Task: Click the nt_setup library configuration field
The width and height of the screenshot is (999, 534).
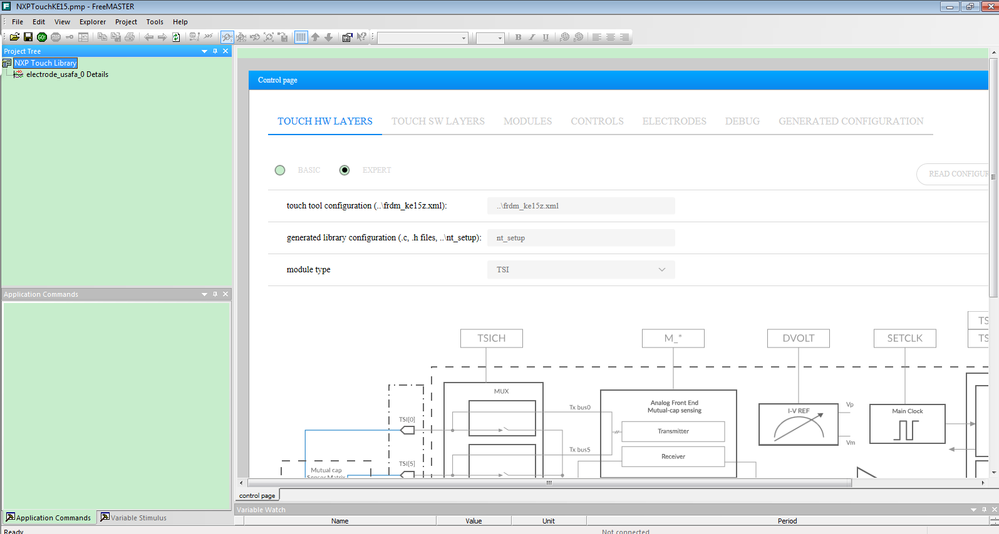Action: click(581, 238)
